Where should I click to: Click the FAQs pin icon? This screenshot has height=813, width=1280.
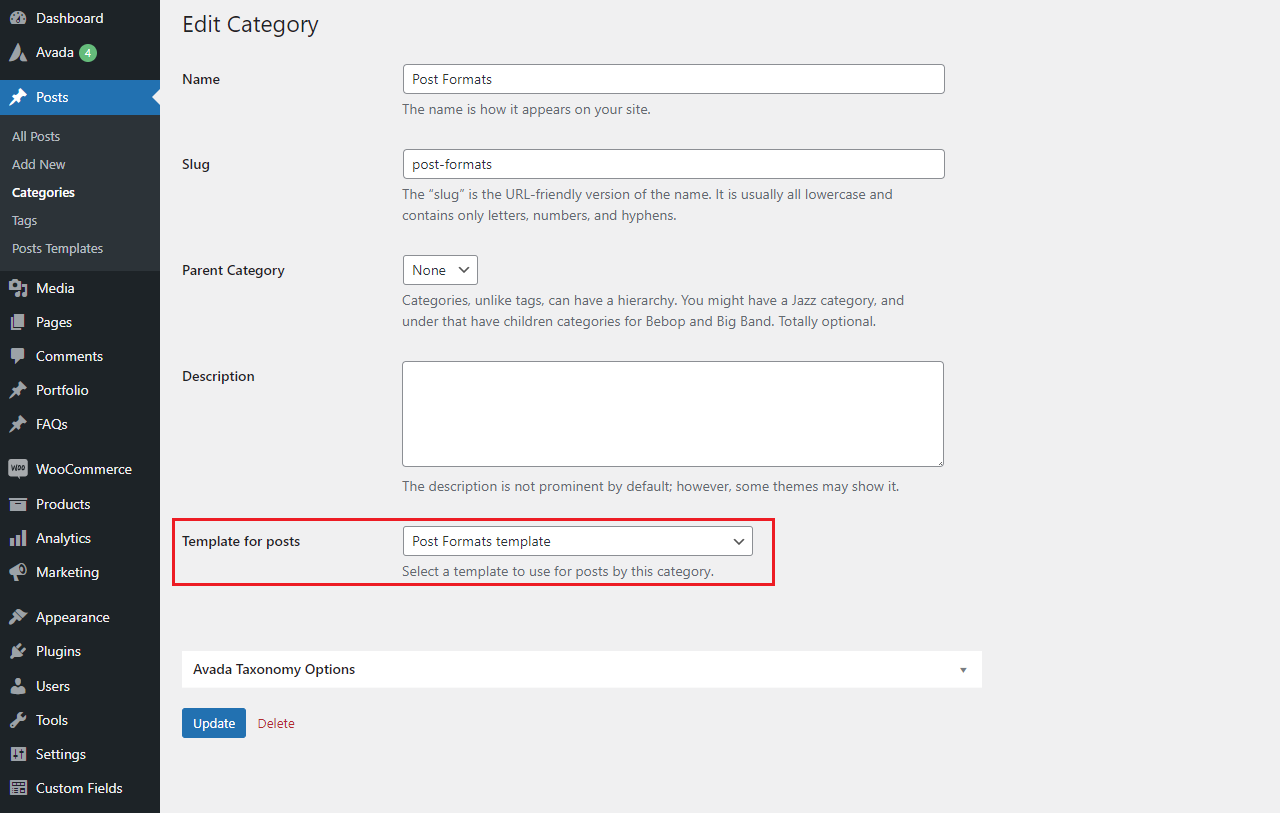point(18,424)
